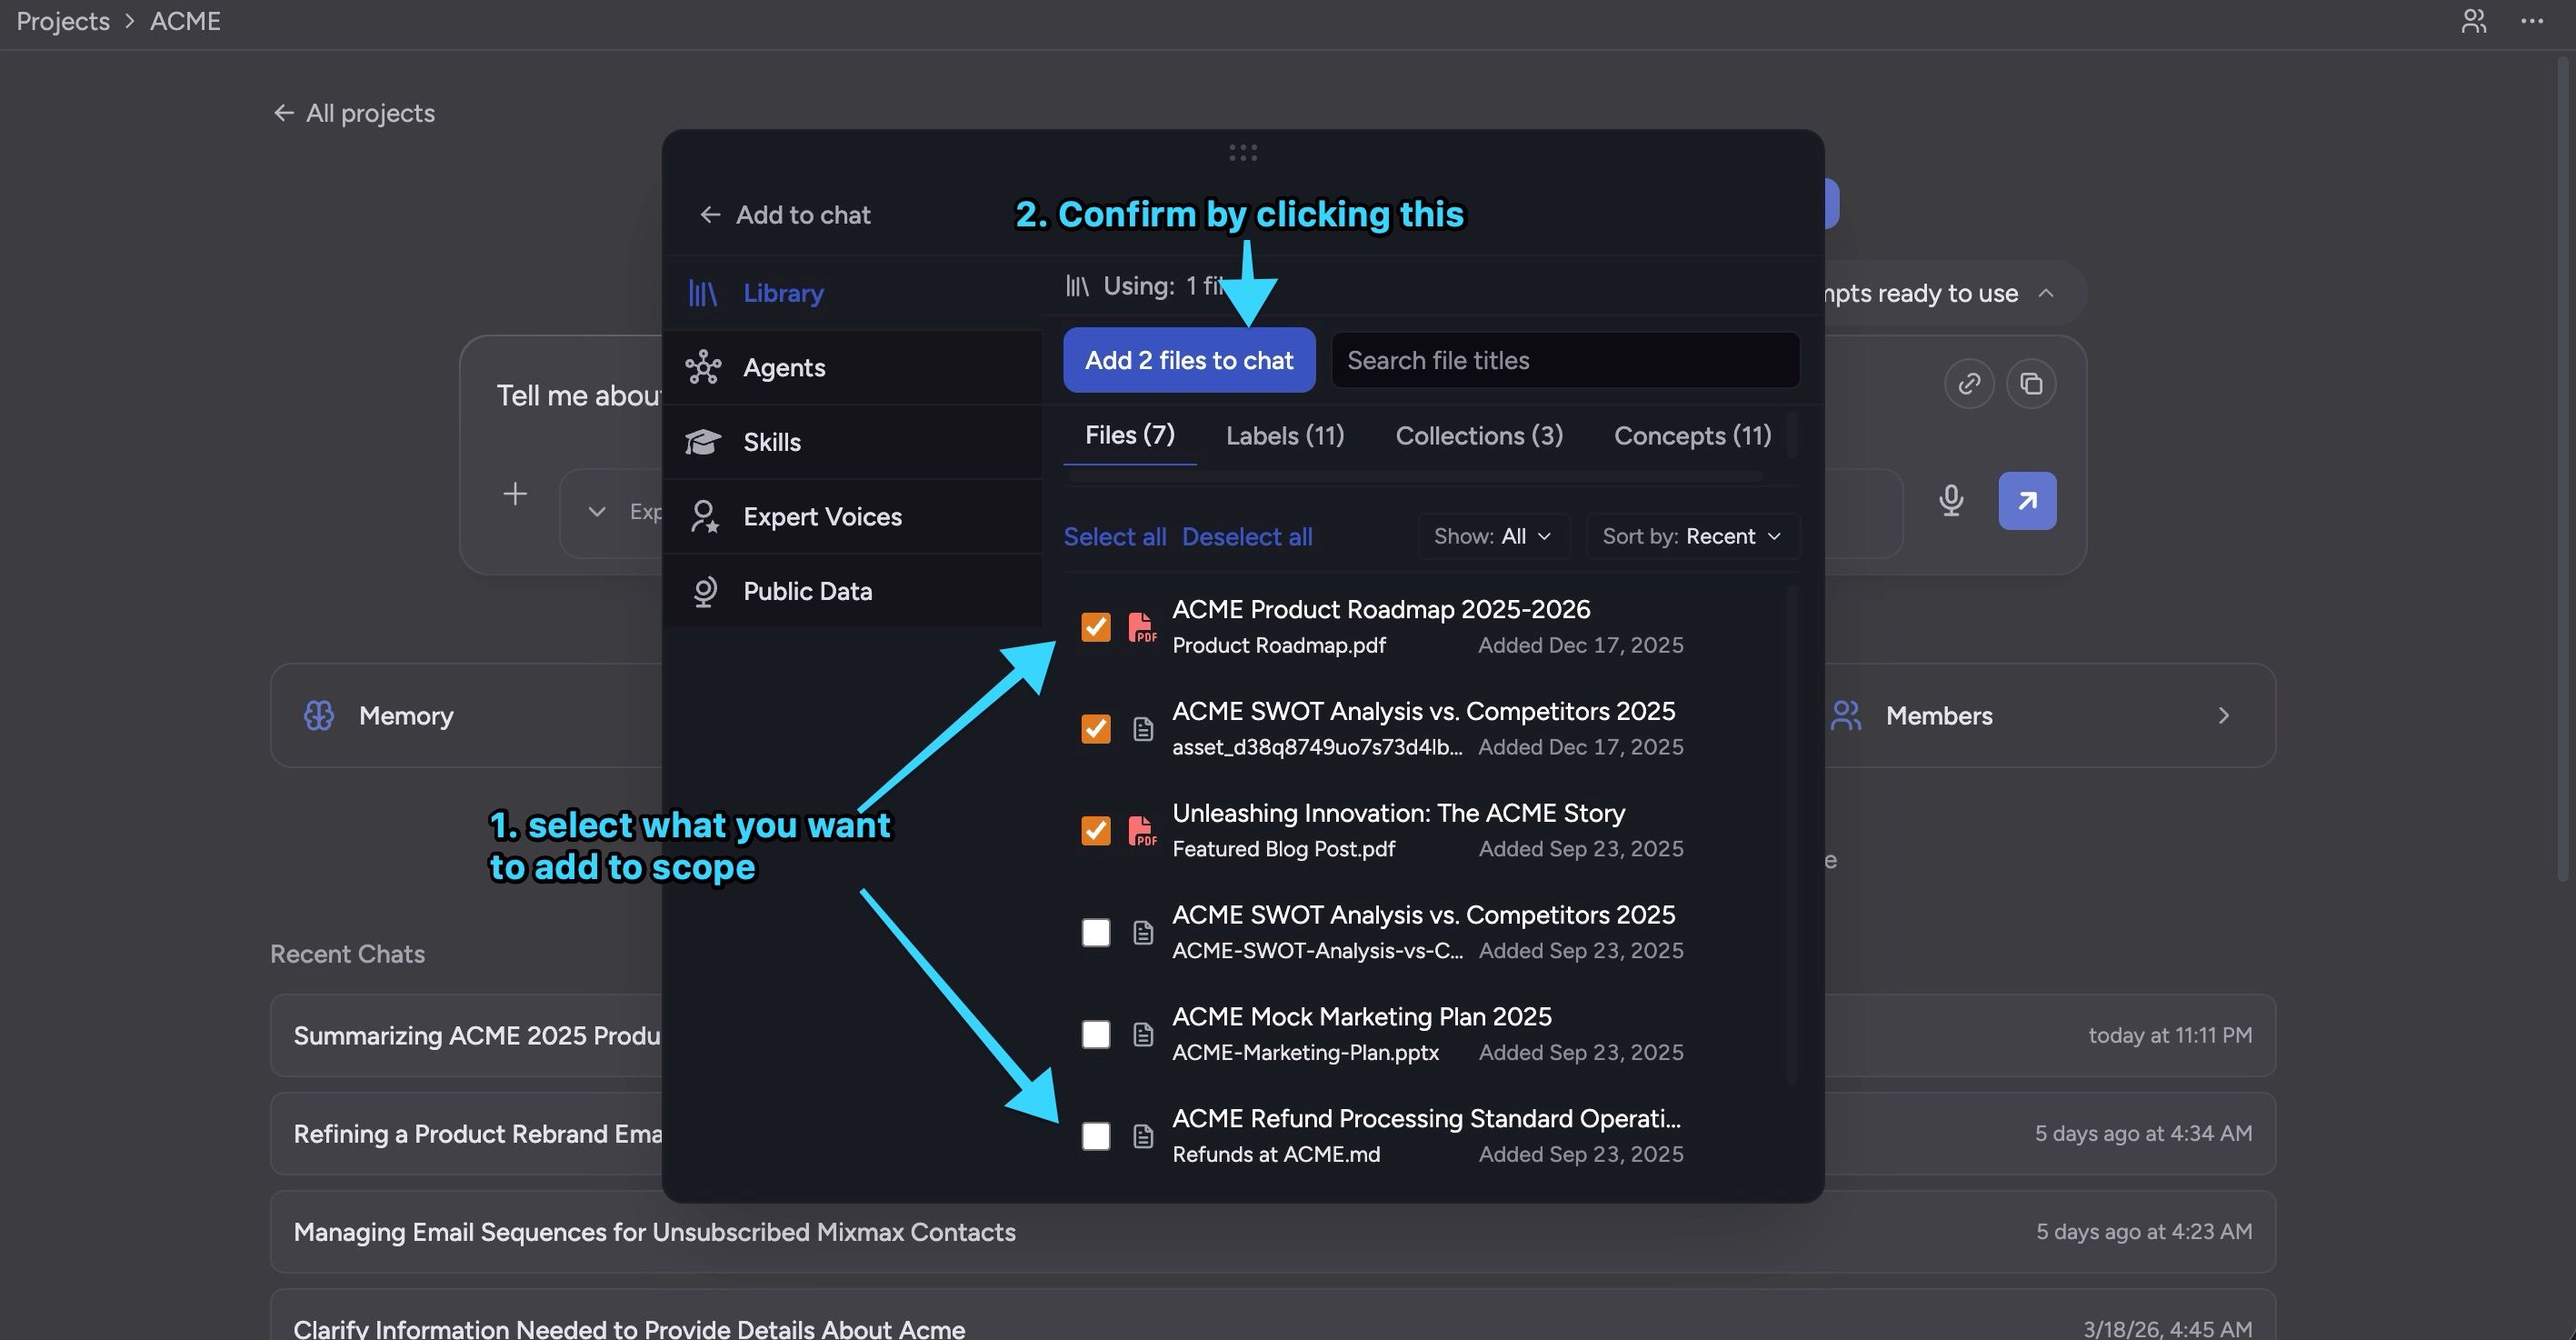
Task: Click the PDF icon for Featured Blog Post.pdf
Action: coord(1142,831)
